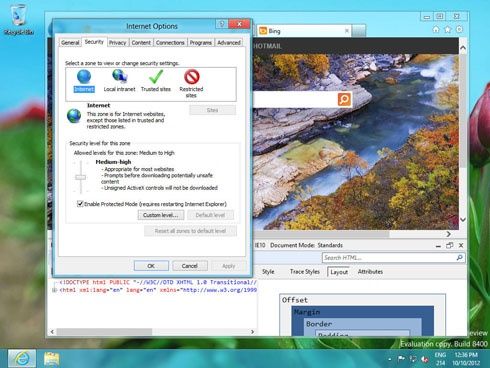Click the Bing tab favicon
Image resolution: width=490 pixels, height=368 pixels.
pyautogui.click(x=263, y=31)
